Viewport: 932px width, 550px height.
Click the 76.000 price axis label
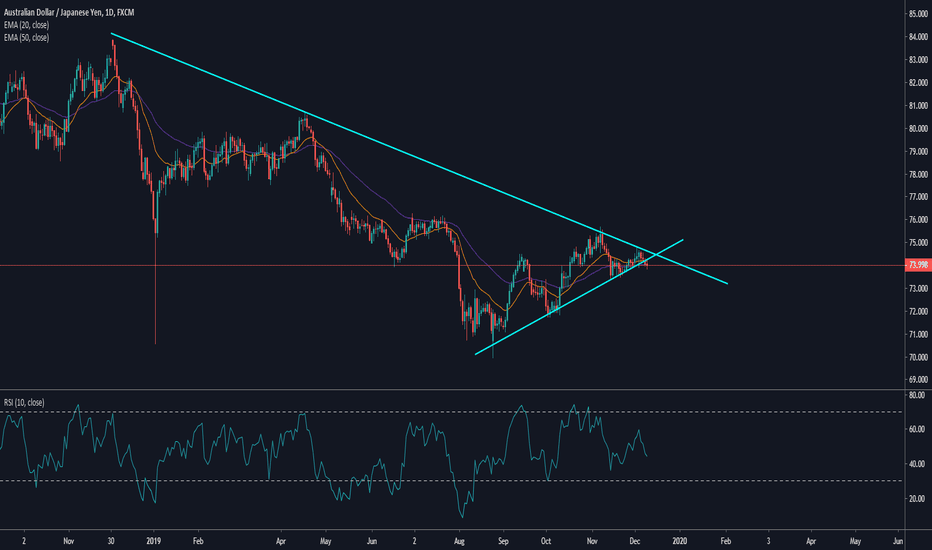click(918, 219)
